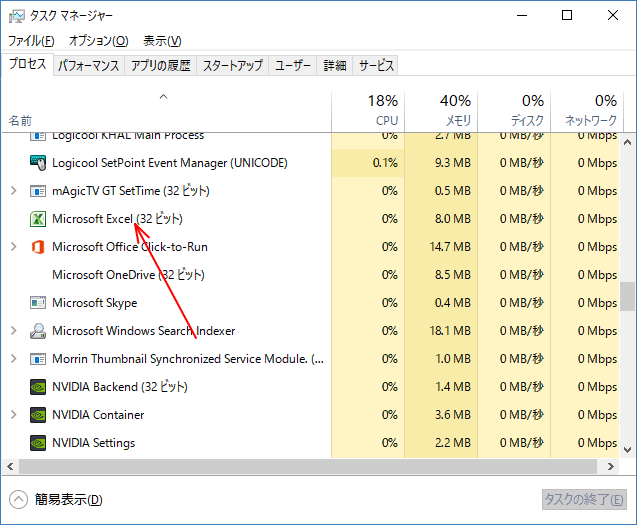637x525 pixels.
Task: Open the オプション(O) menu
Action: tap(99, 41)
